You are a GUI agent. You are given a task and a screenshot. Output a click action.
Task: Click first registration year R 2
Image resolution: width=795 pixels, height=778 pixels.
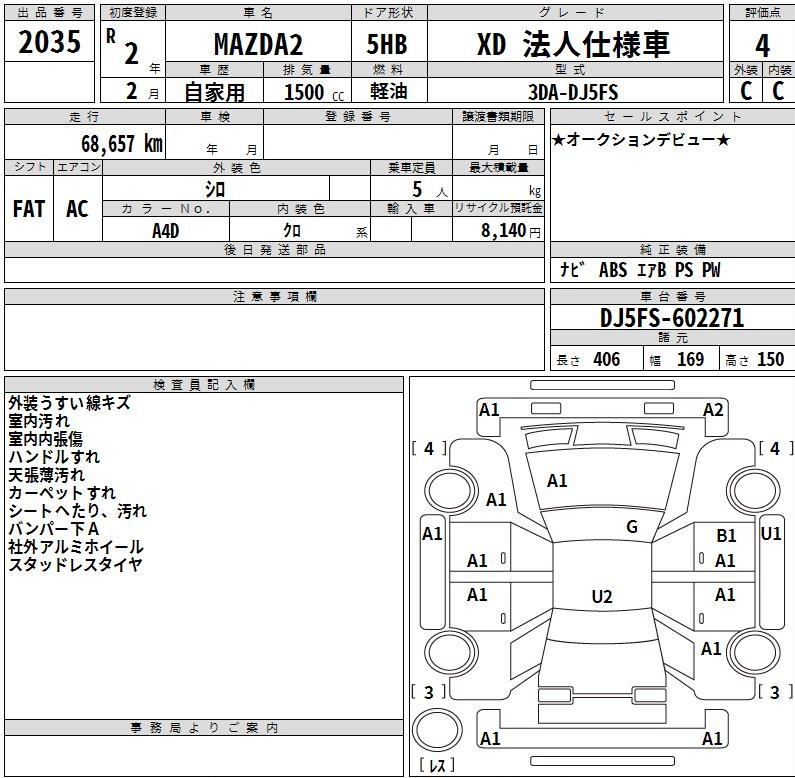pyautogui.click(x=122, y=46)
